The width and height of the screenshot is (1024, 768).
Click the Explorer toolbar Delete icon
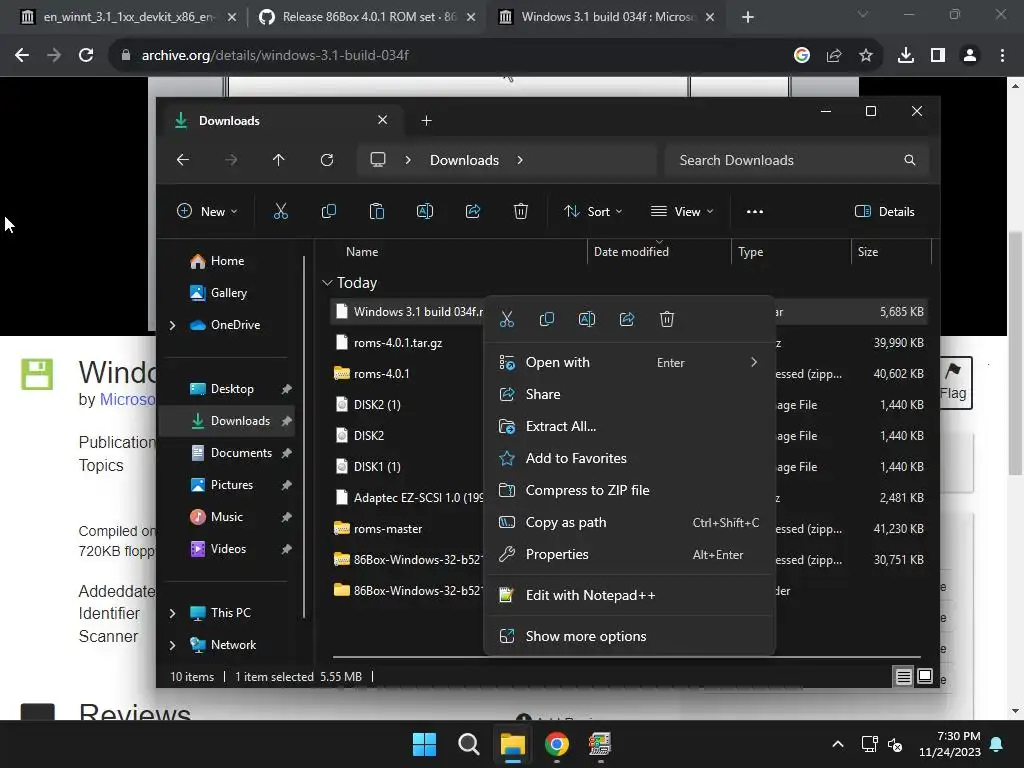520,212
